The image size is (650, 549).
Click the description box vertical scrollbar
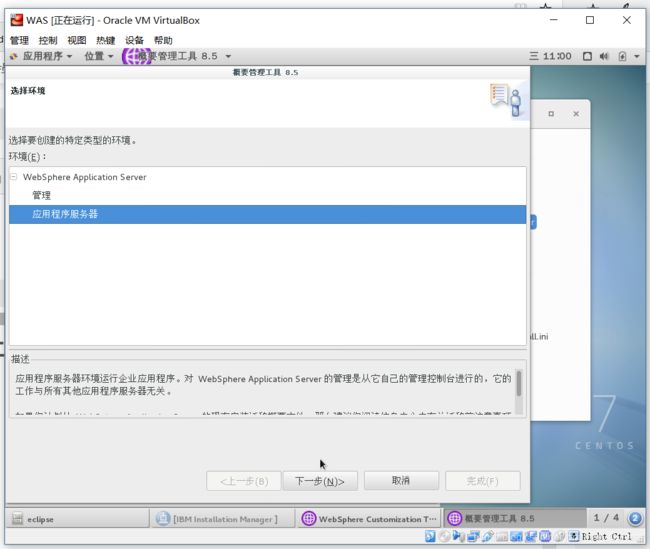(x=519, y=392)
